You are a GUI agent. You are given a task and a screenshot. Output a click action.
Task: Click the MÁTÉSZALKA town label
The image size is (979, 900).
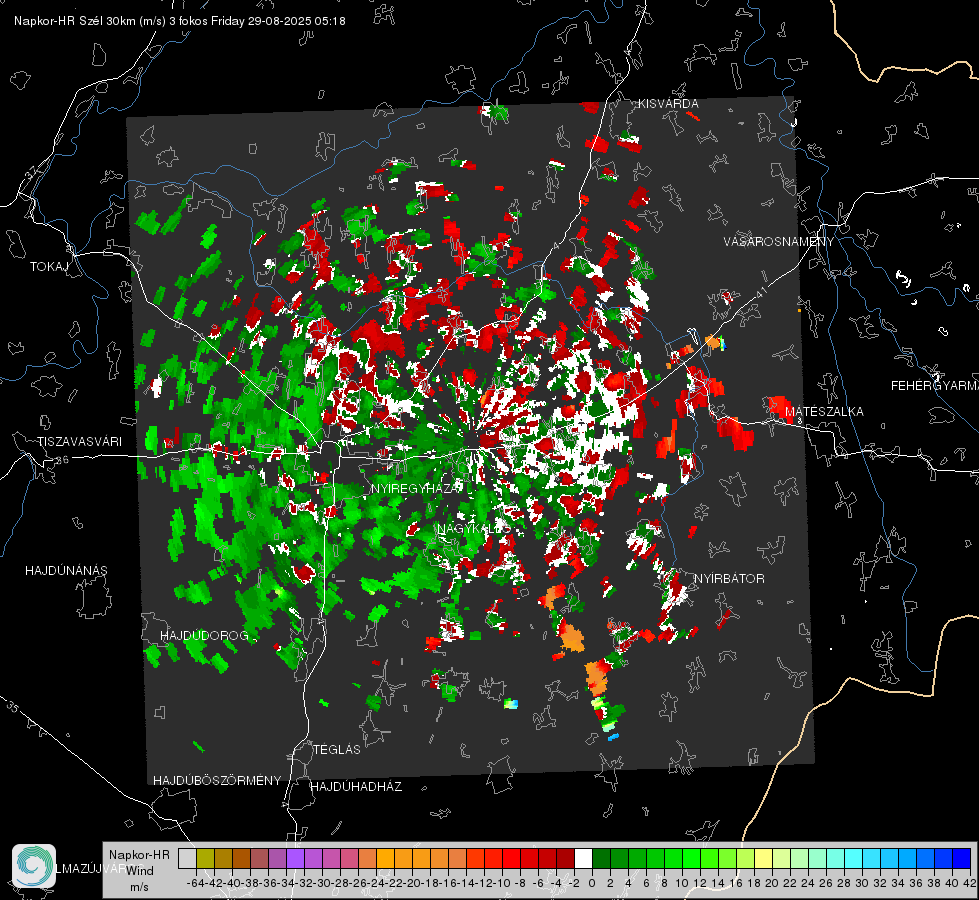[x=824, y=412]
